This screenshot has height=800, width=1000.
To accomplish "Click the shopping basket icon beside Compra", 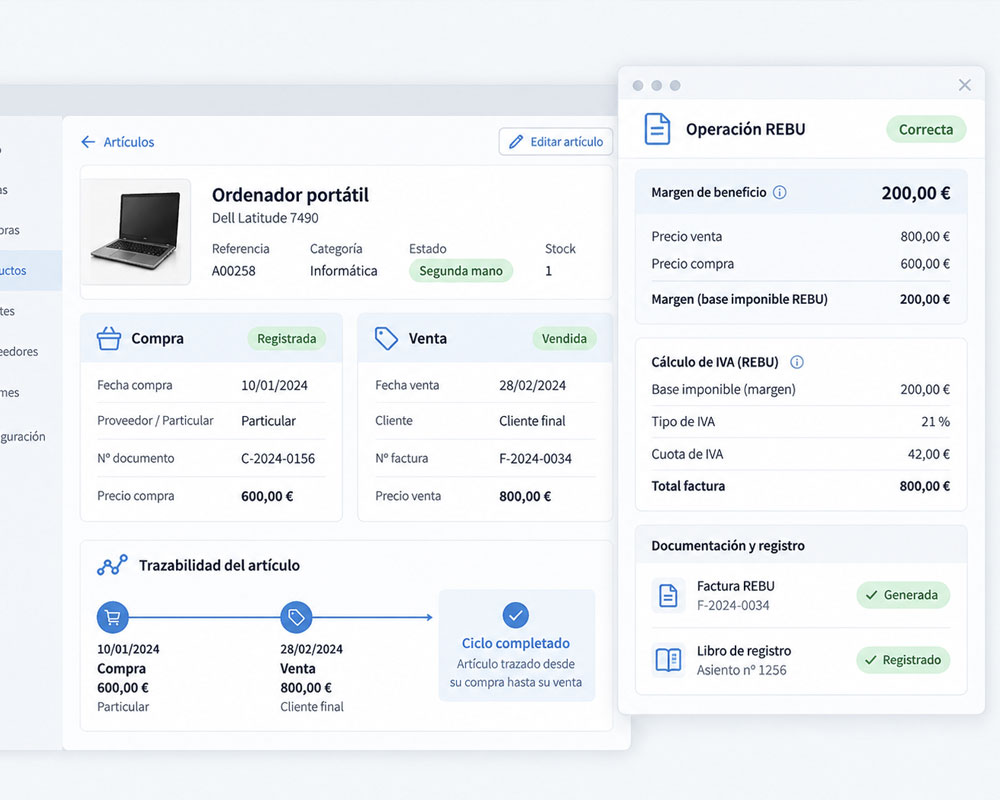I will pos(108,338).
